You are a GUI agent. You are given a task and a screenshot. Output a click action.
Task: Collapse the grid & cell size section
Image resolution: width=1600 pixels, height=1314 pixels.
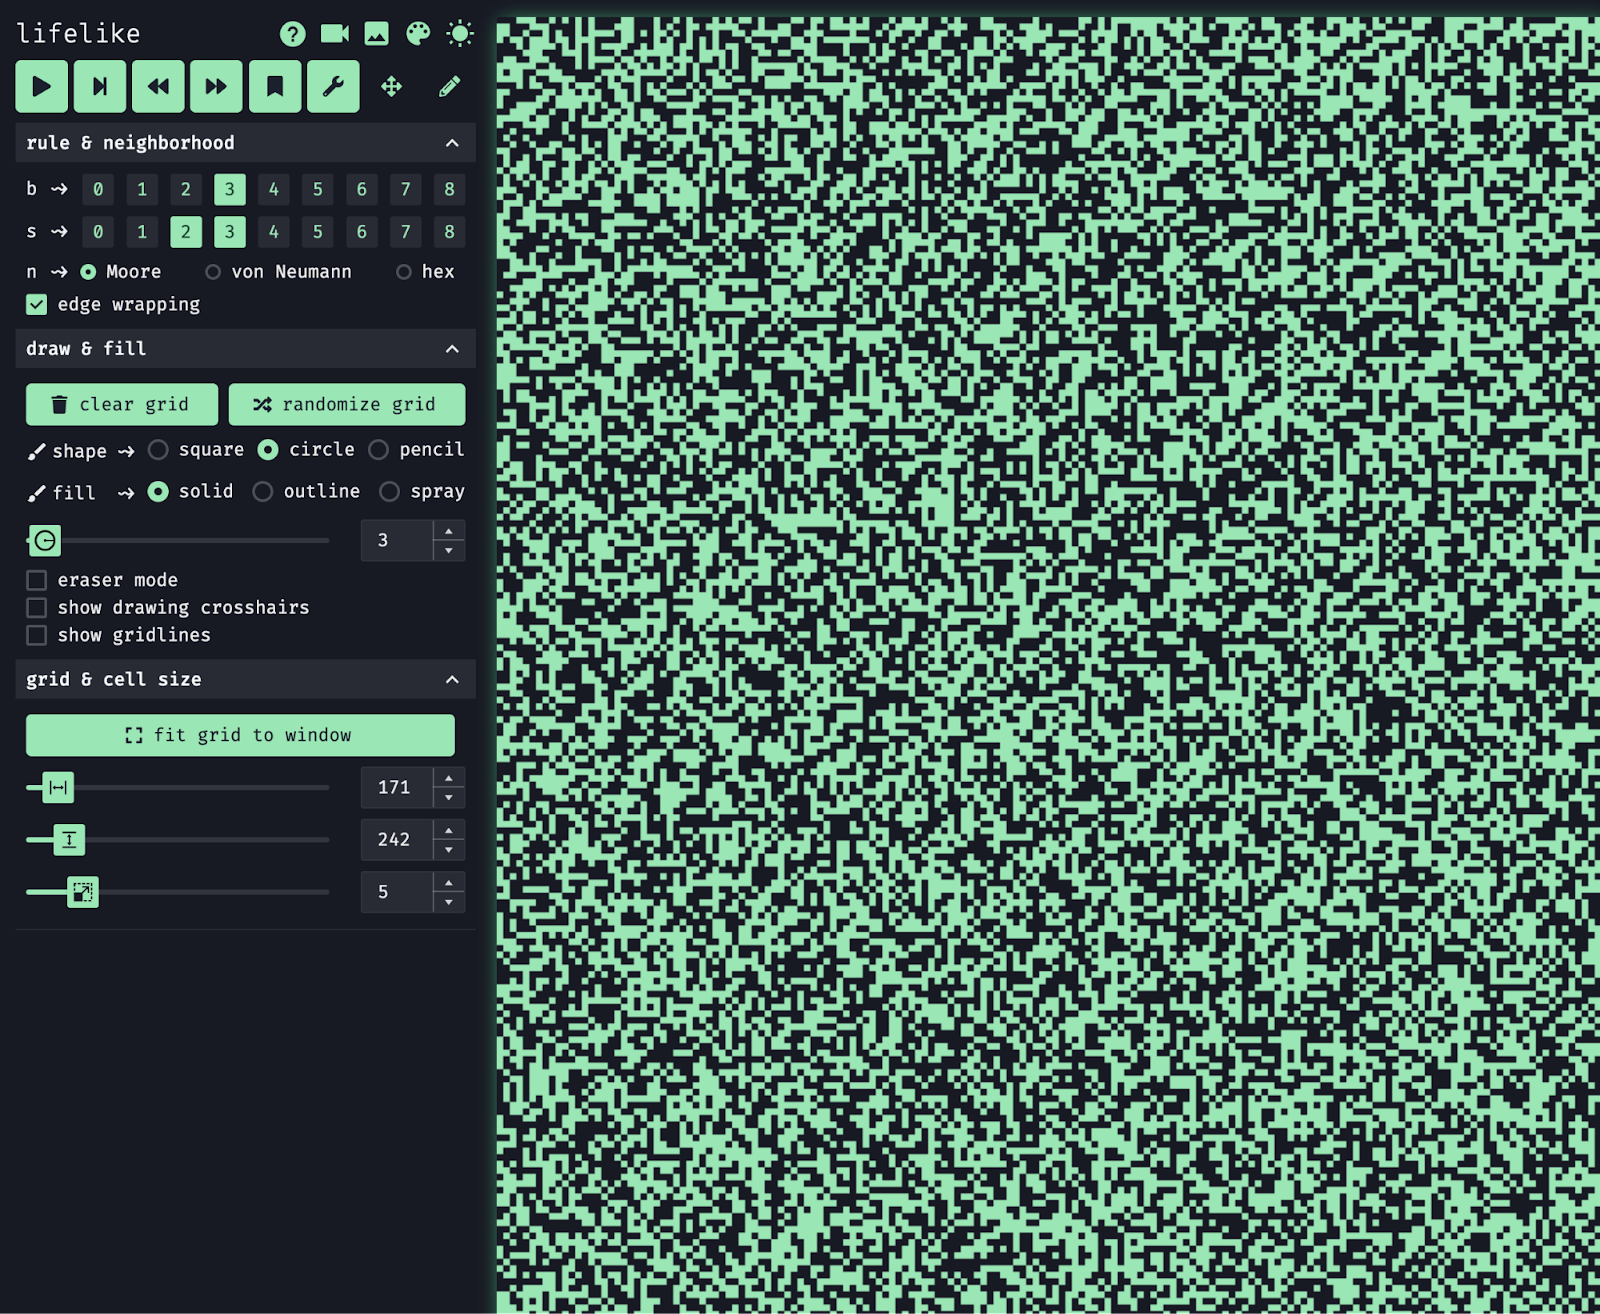(452, 680)
